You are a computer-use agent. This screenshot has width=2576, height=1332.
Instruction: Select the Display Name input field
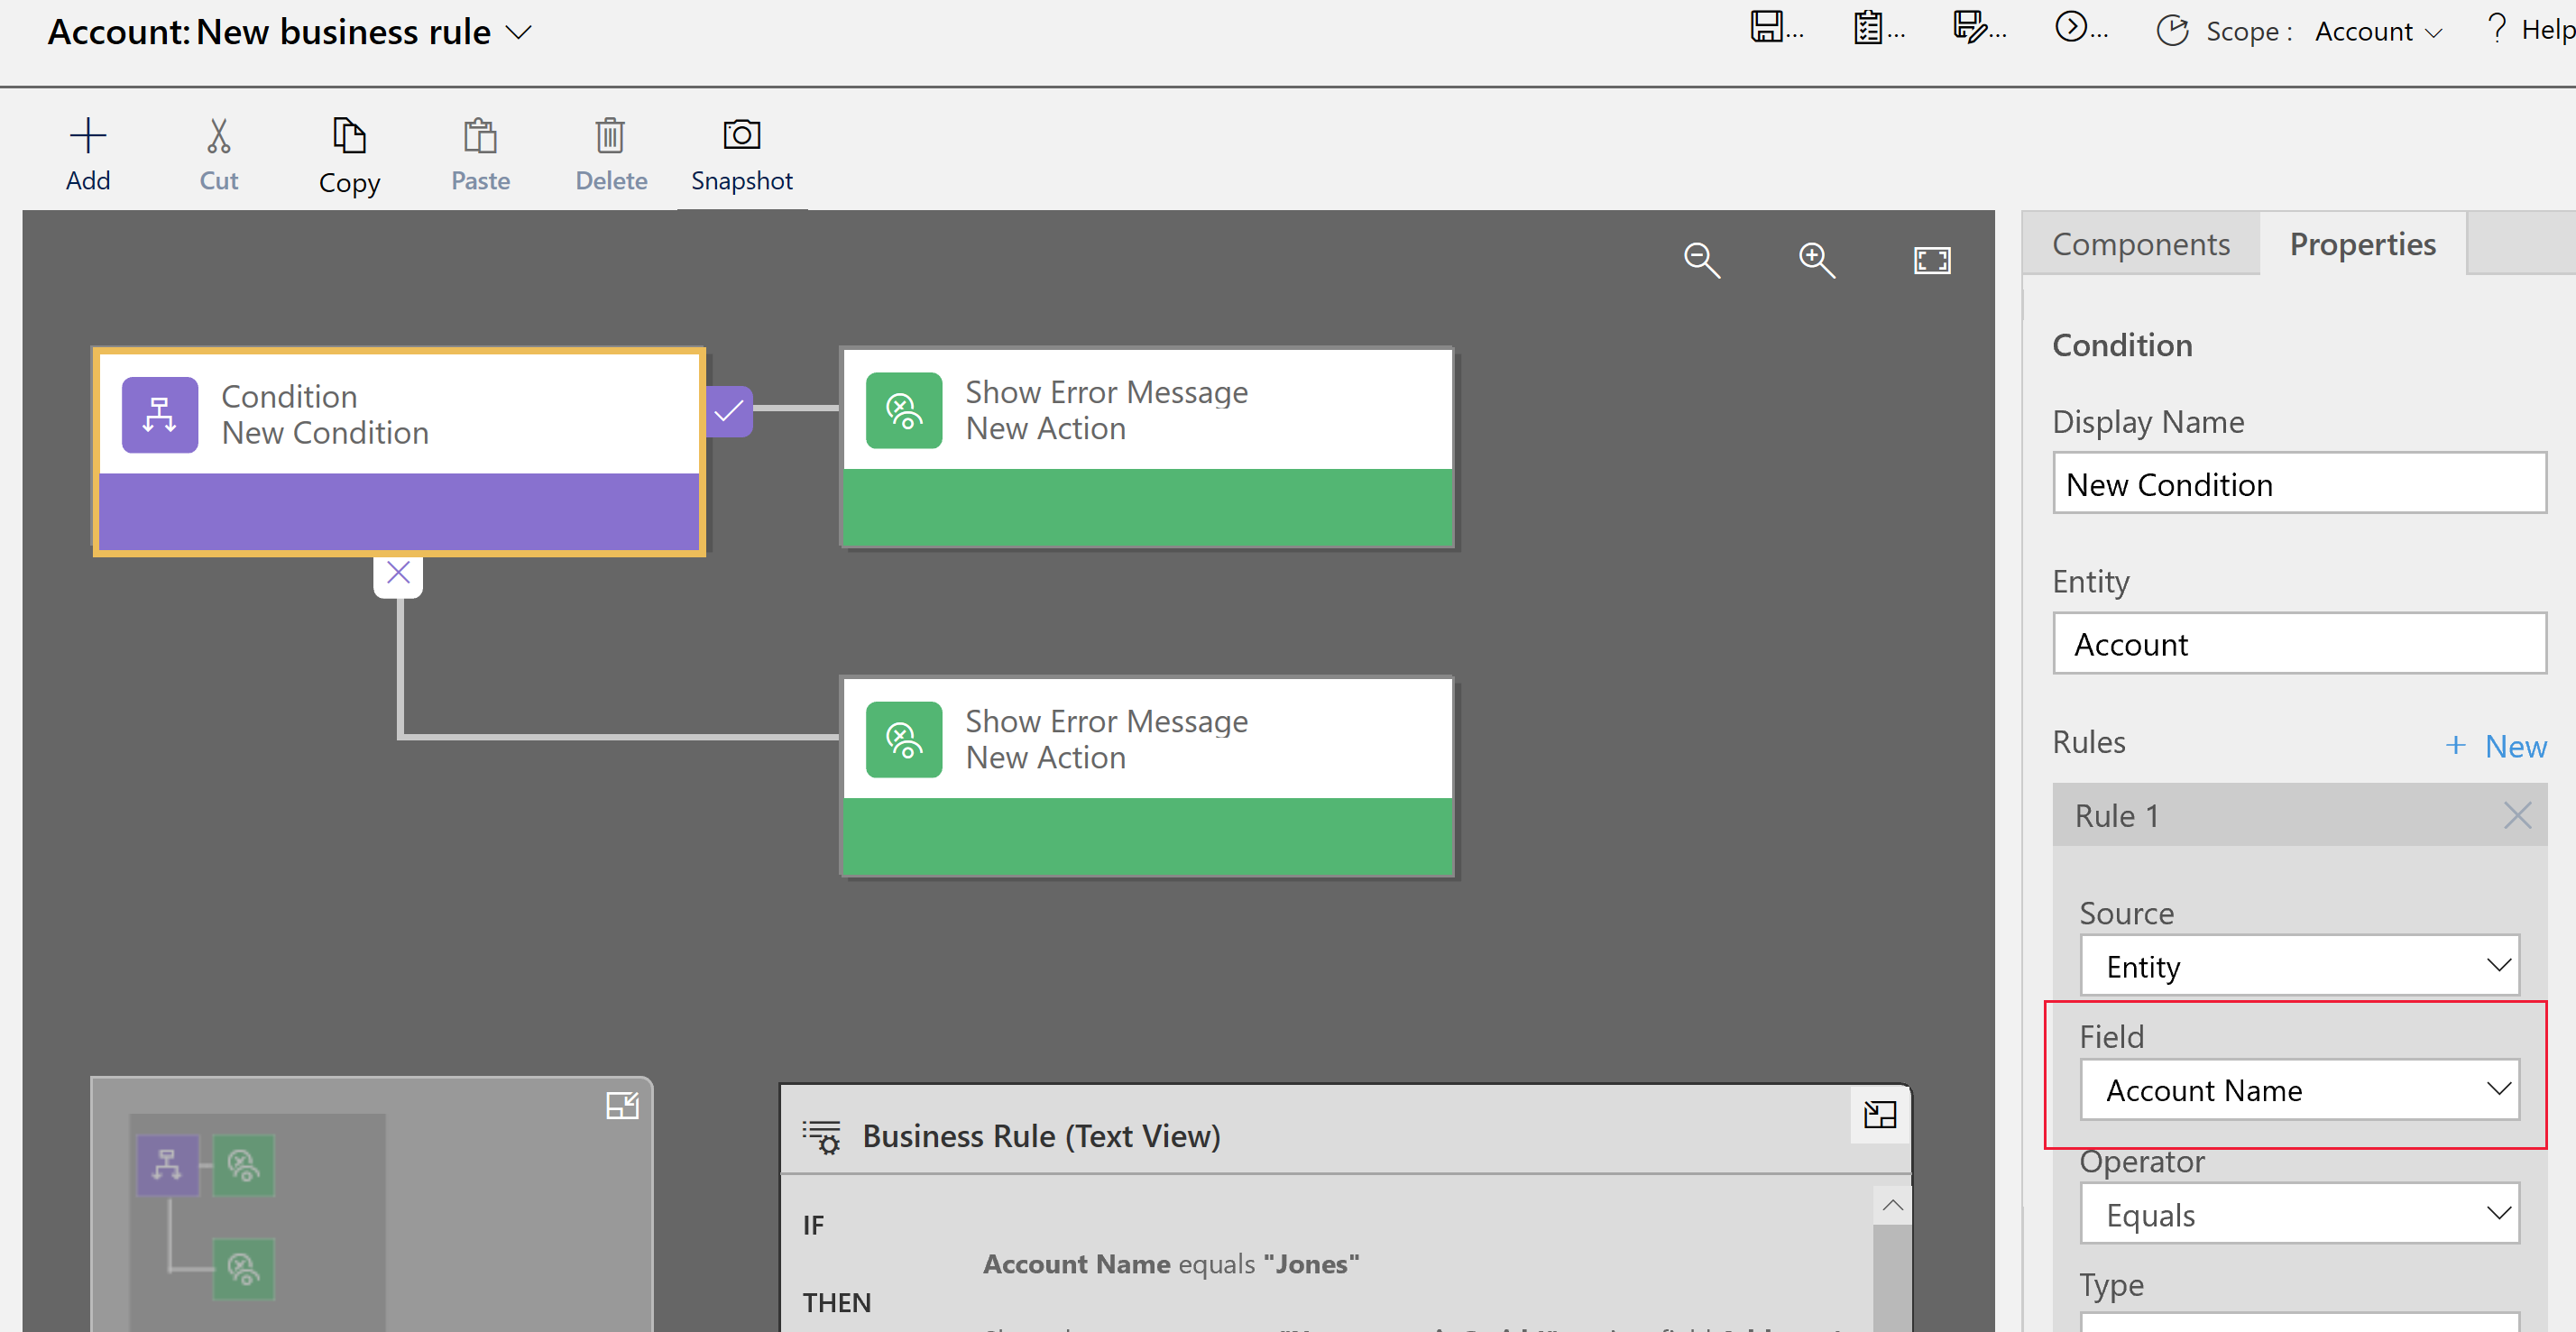point(2297,484)
